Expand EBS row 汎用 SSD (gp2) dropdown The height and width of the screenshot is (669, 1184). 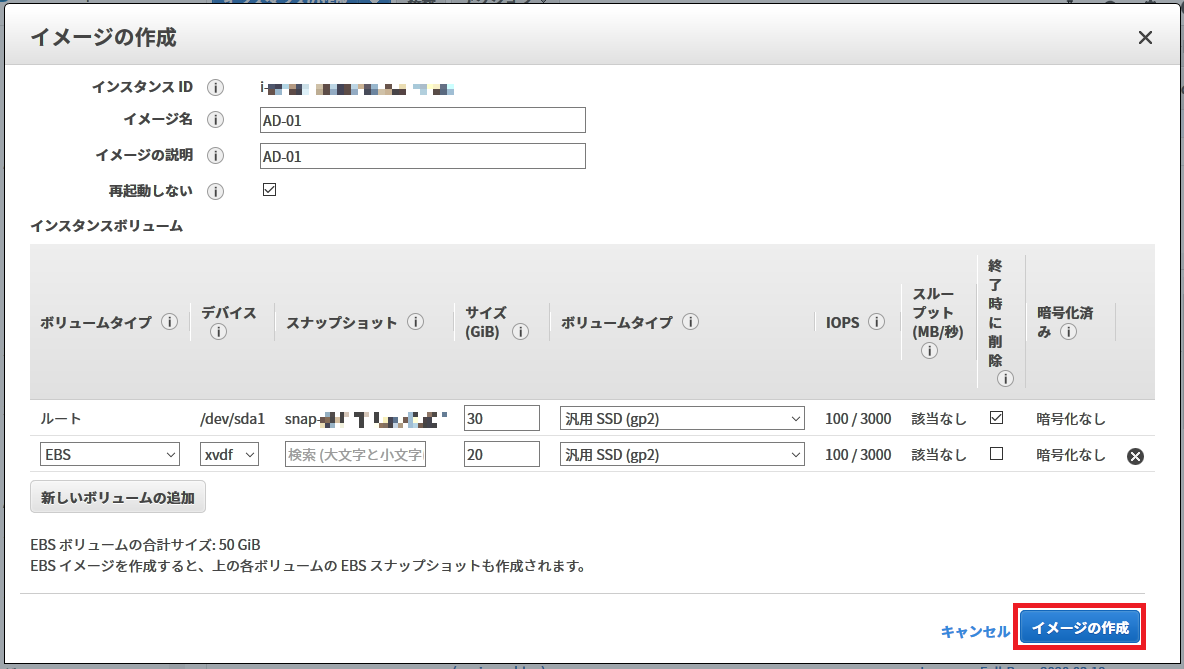click(682, 455)
